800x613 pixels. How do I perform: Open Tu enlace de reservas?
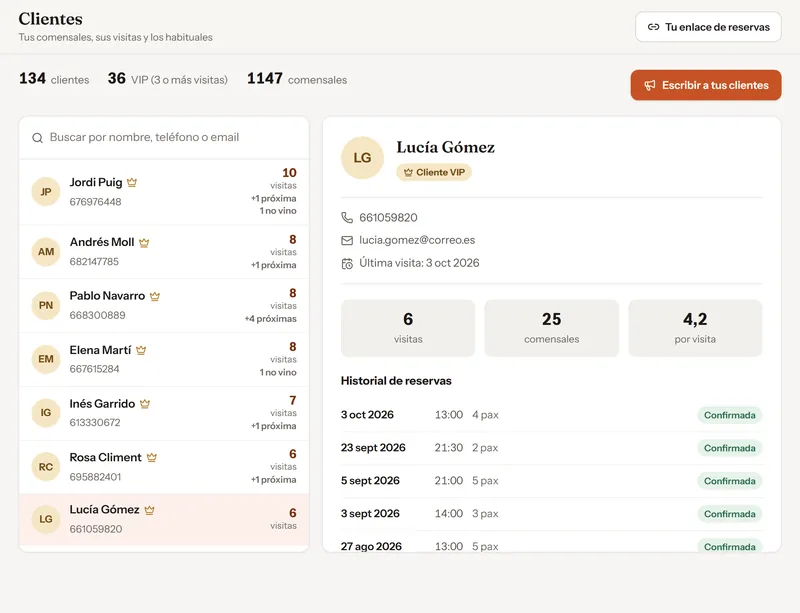pos(708,27)
